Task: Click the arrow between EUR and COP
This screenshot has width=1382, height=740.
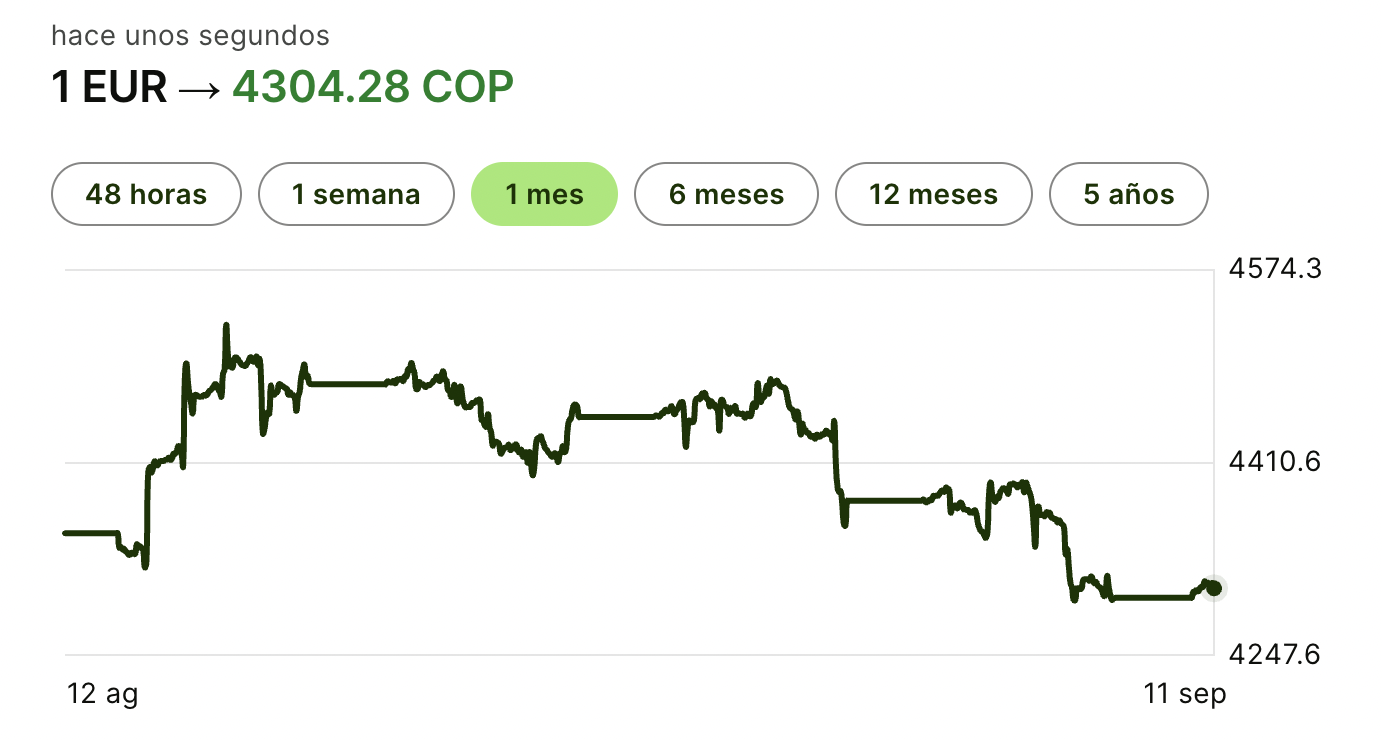Action: (199, 87)
